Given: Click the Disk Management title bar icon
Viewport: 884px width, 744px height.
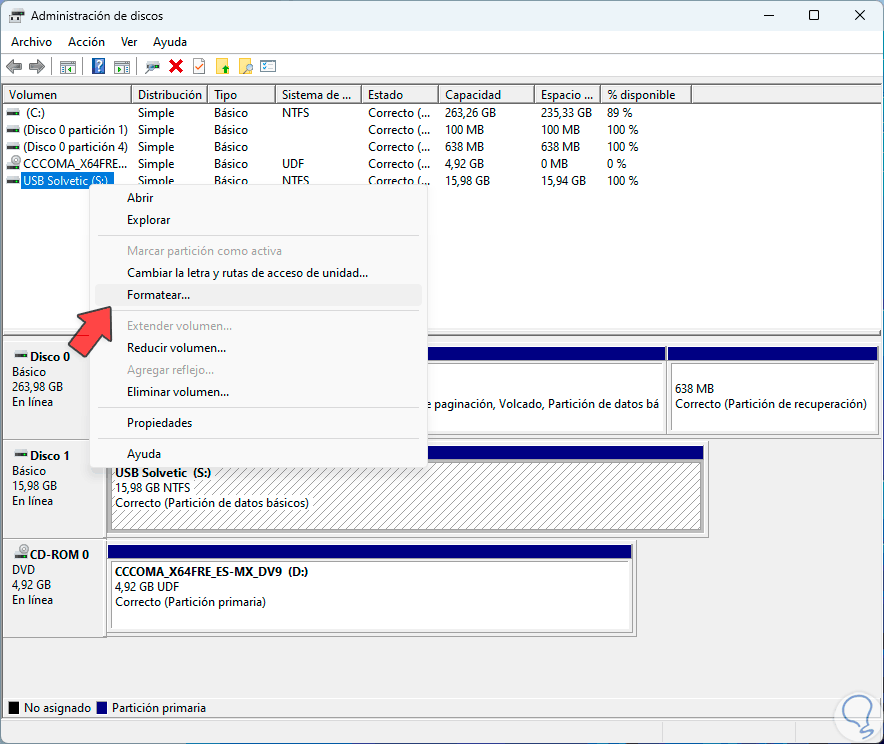Looking at the screenshot, I should [x=17, y=16].
